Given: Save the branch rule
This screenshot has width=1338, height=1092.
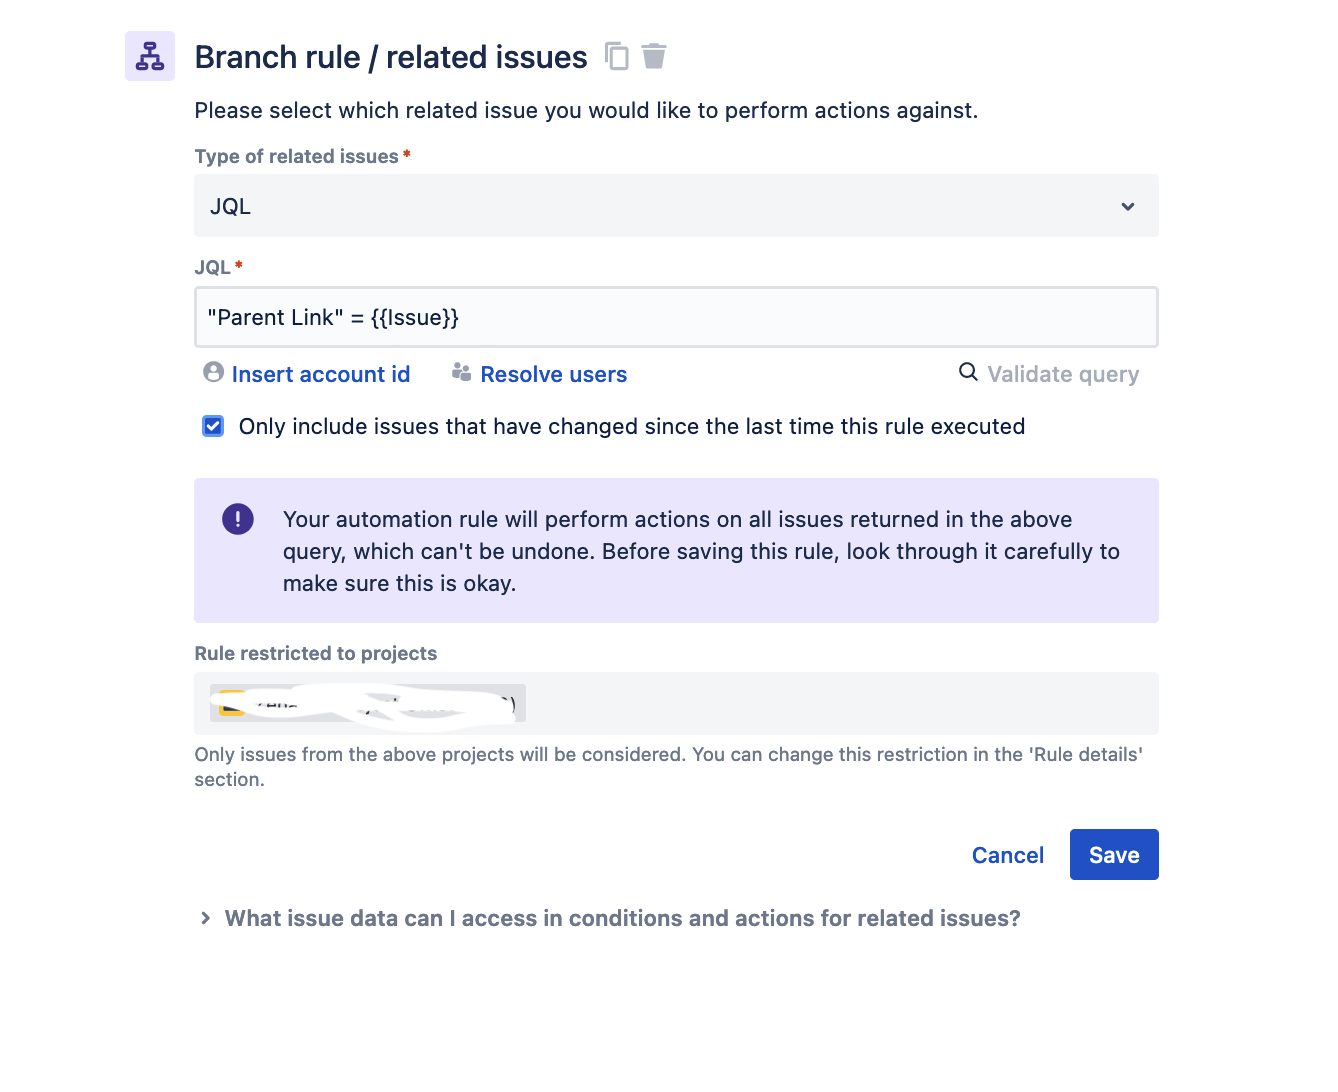Looking at the screenshot, I should pos(1114,855).
